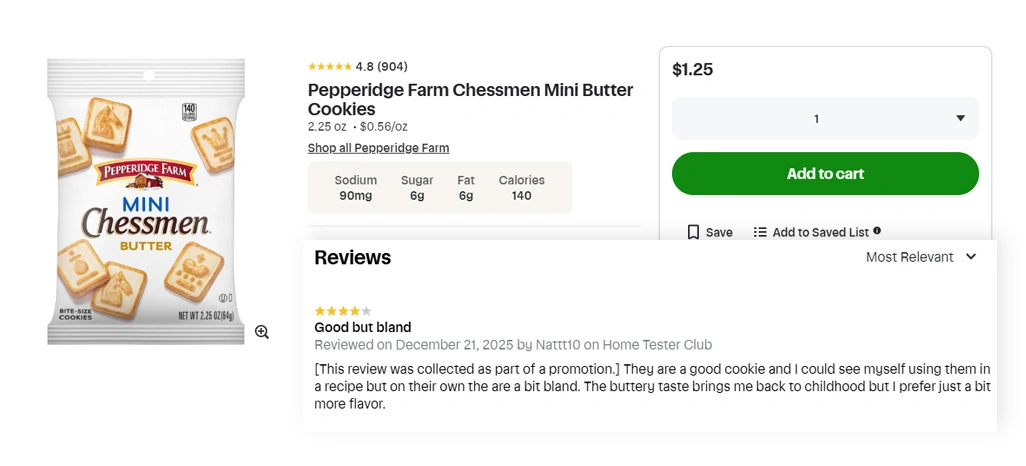Viewport: 1026px width, 466px height.
Task: Click the (904) review count
Action: [x=392, y=67]
